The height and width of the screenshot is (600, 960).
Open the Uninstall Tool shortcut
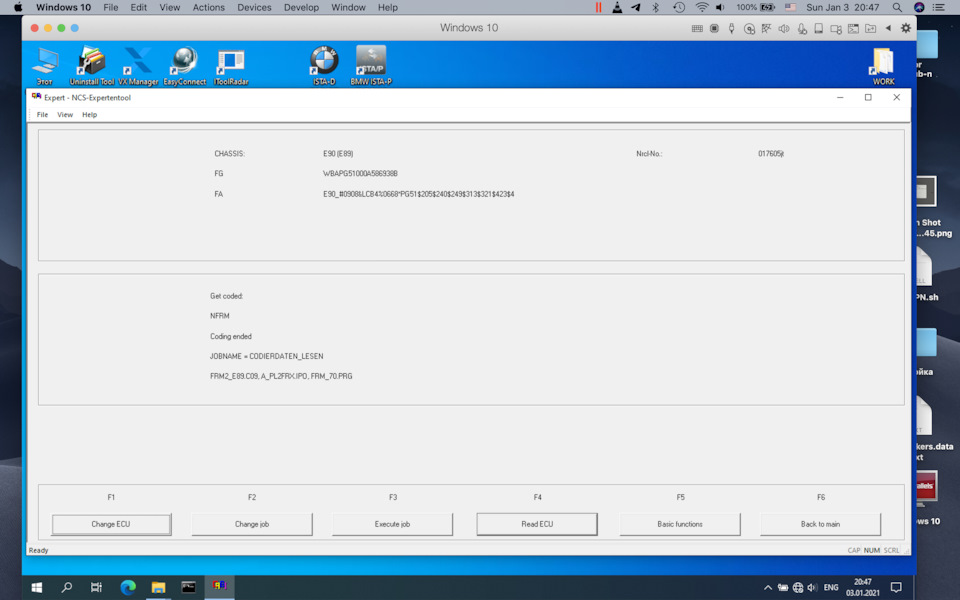click(92, 65)
